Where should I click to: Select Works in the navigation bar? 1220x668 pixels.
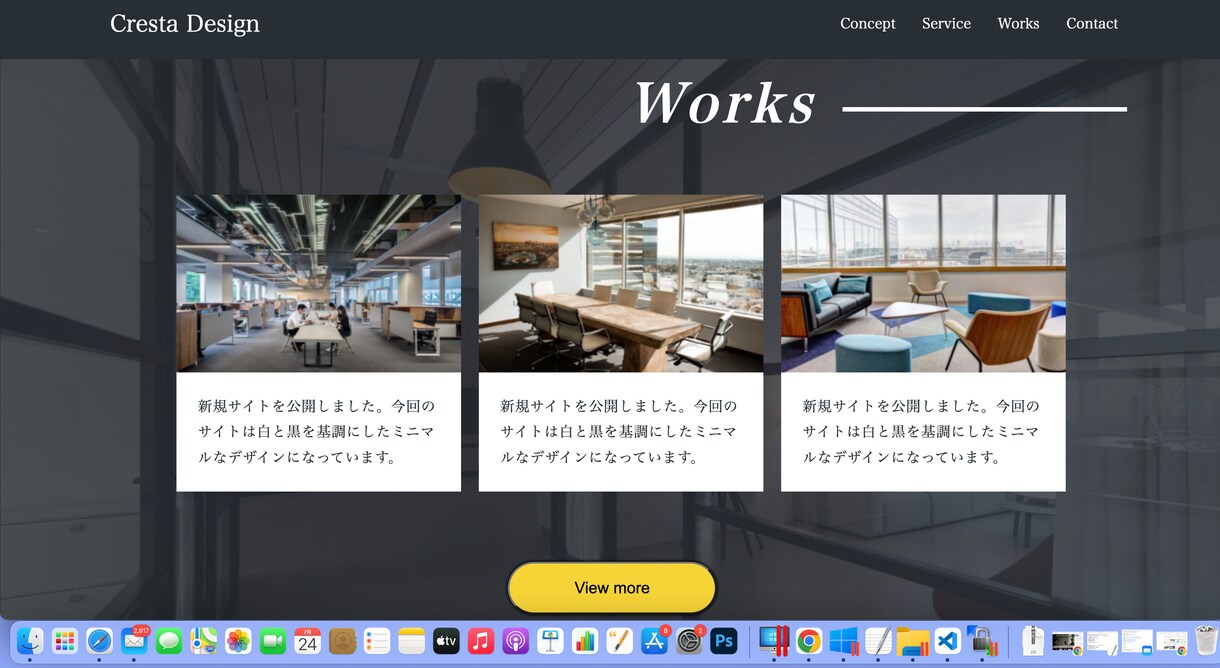tap(1018, 23)
